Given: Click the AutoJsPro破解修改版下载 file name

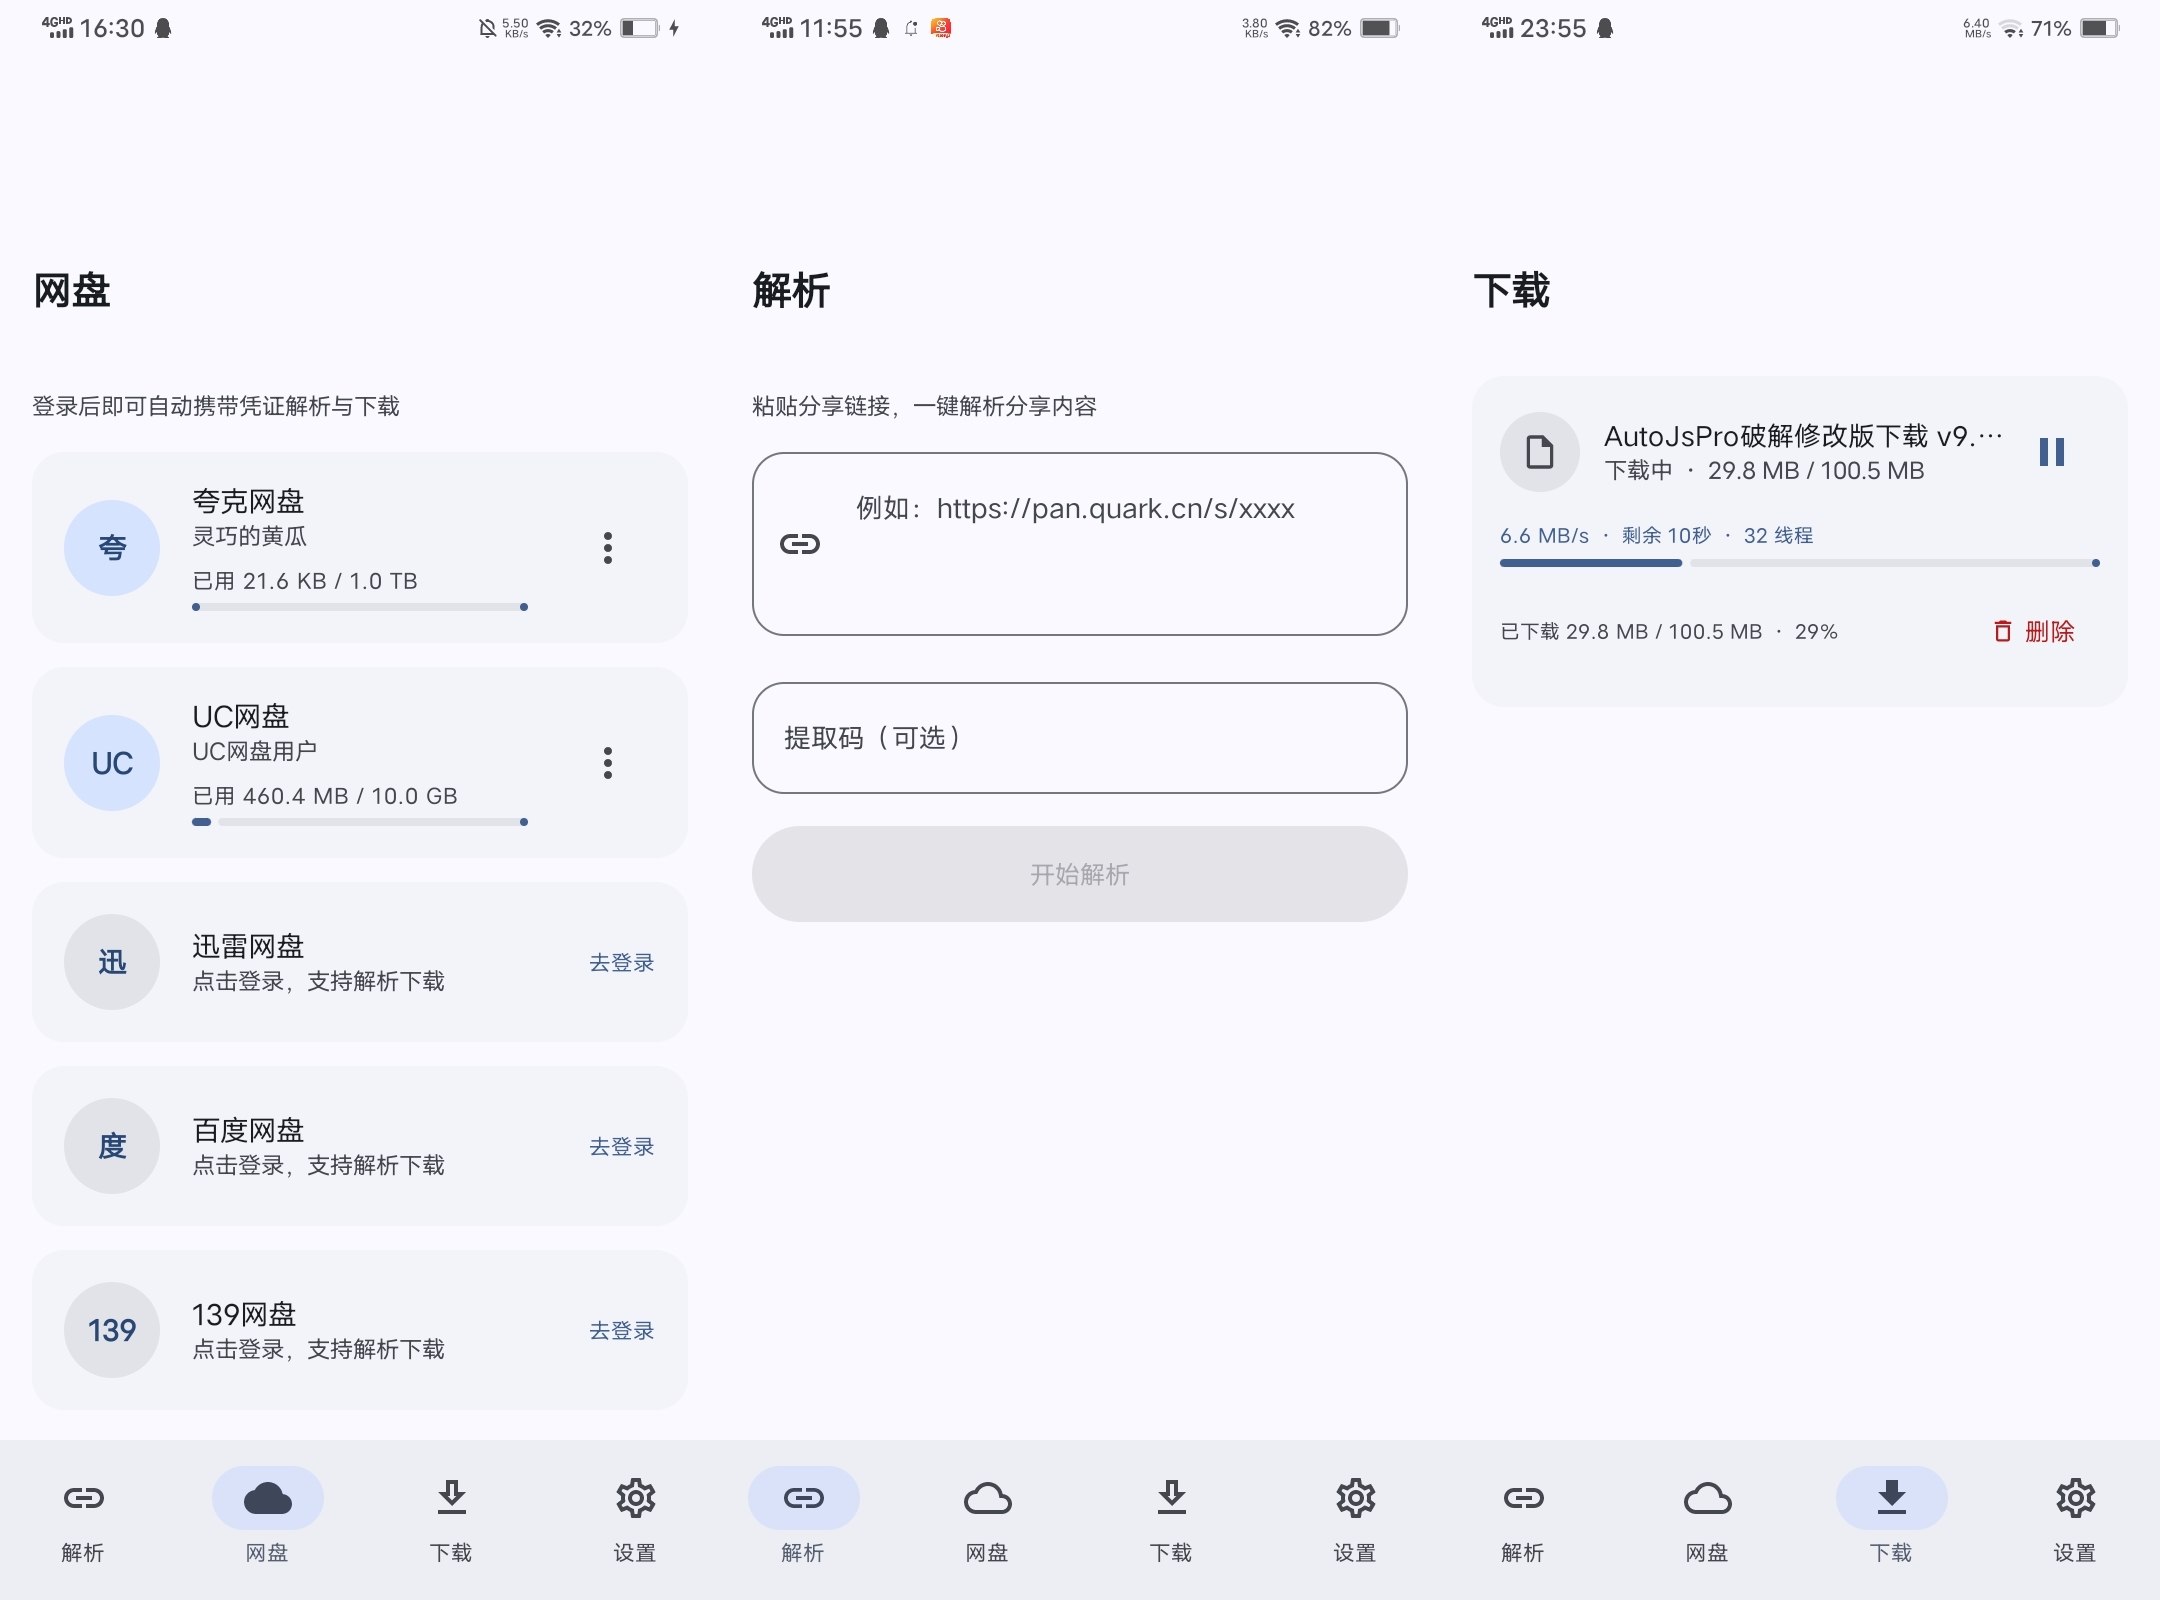Looking at the screenshot, I should (x=1804, y=436).
